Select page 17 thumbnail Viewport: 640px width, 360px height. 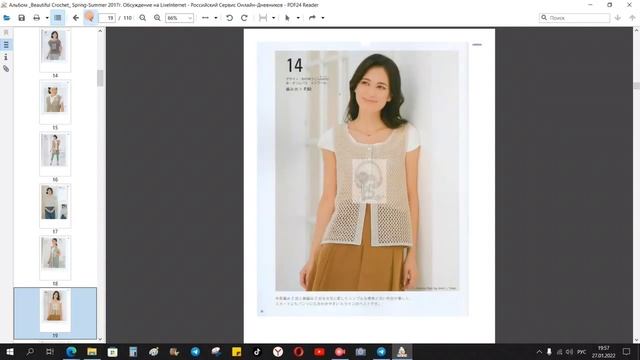pos(55,206)
